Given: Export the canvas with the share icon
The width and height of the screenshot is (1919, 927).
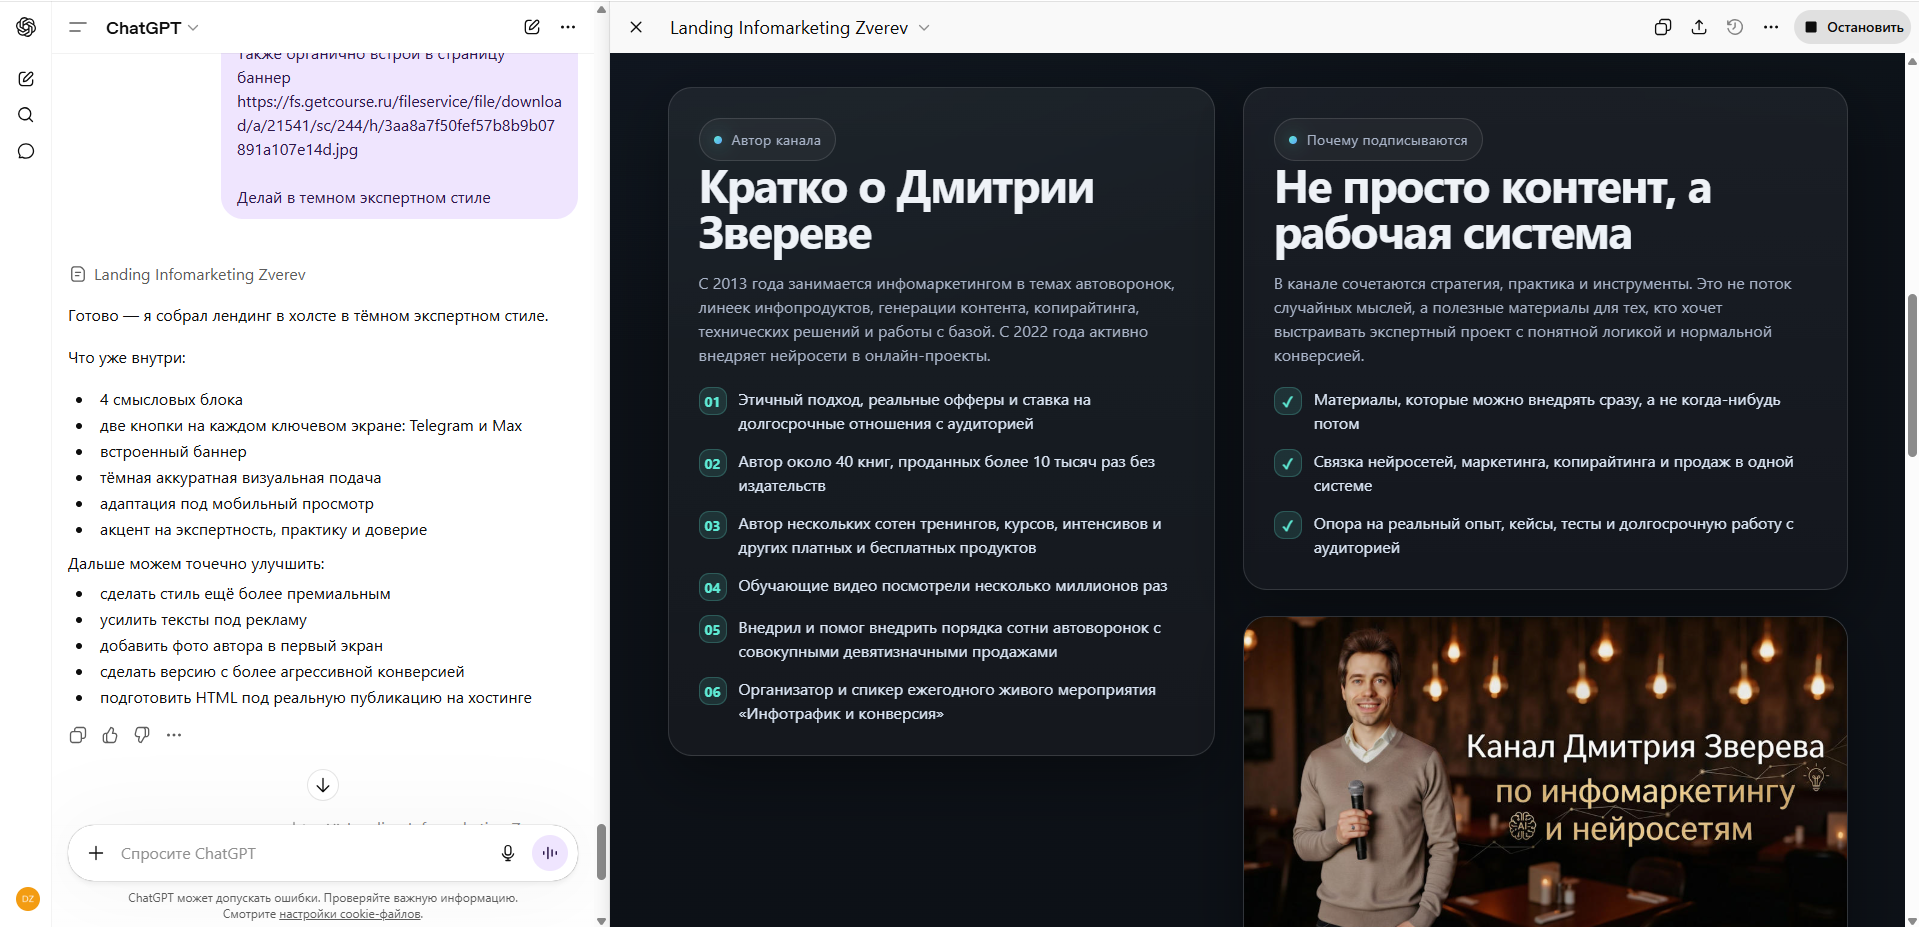Looking at the screenshot, I should [1699, 27].
